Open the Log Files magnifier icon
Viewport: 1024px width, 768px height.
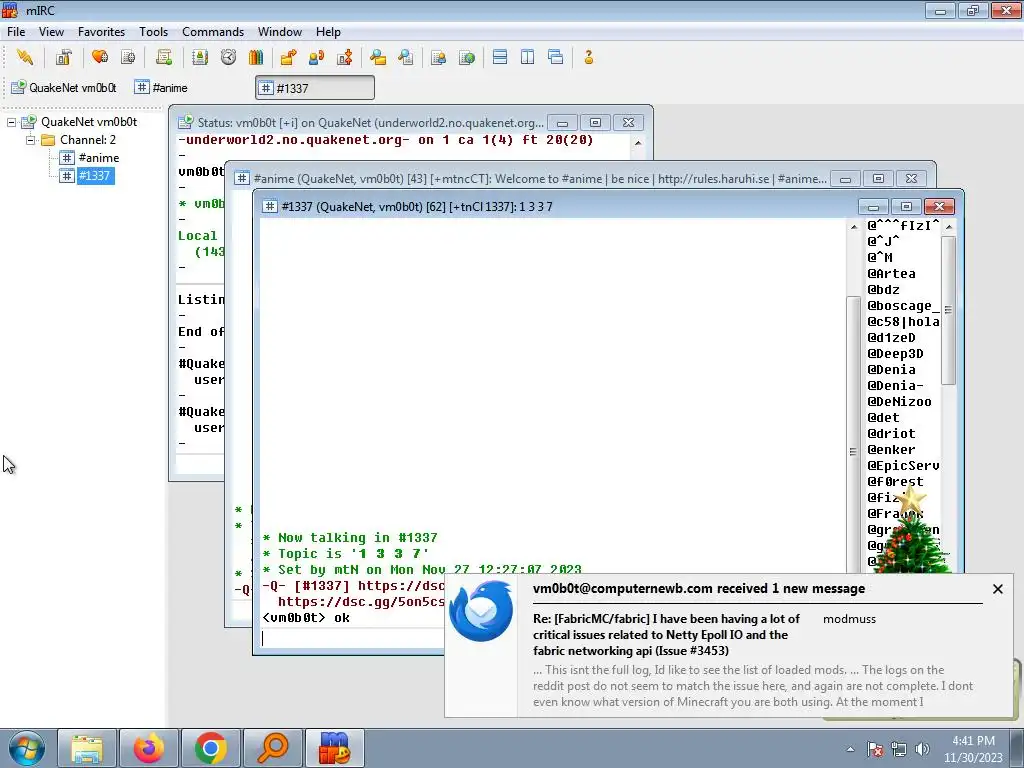coord(406,57)
